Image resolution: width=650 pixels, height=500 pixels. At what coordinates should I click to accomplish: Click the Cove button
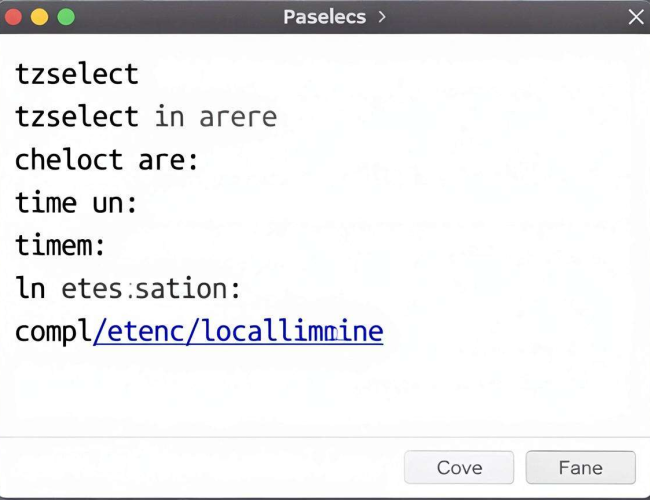[459, 467]
